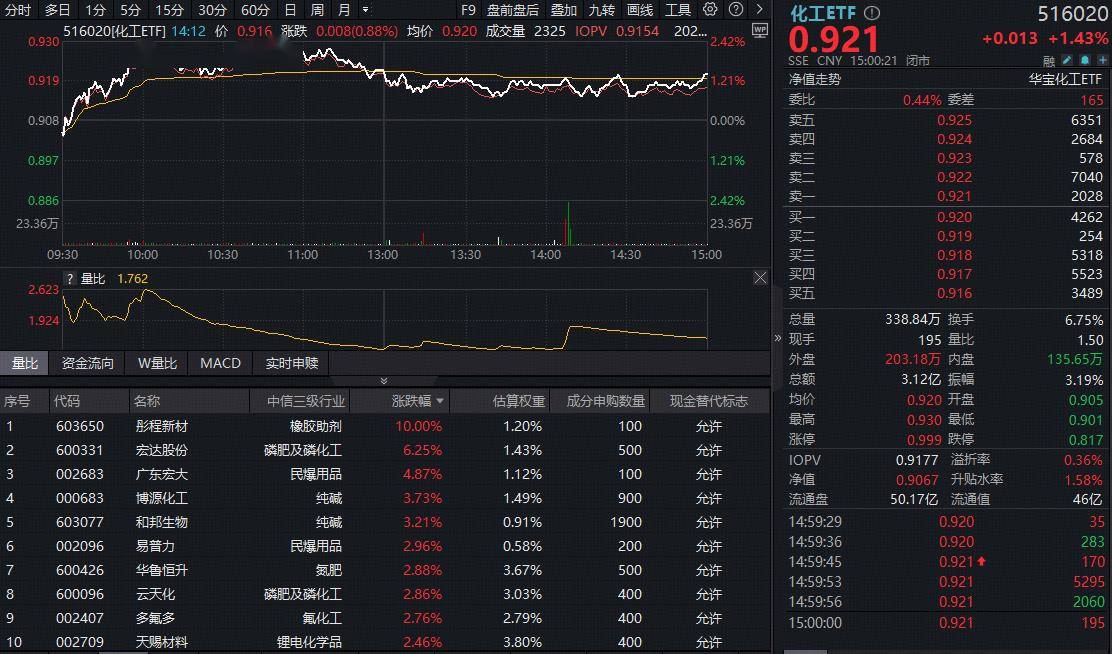Screen dimensions: 1112x654
Task: Select 广东宏大 stock row
Action: point(384,474)
